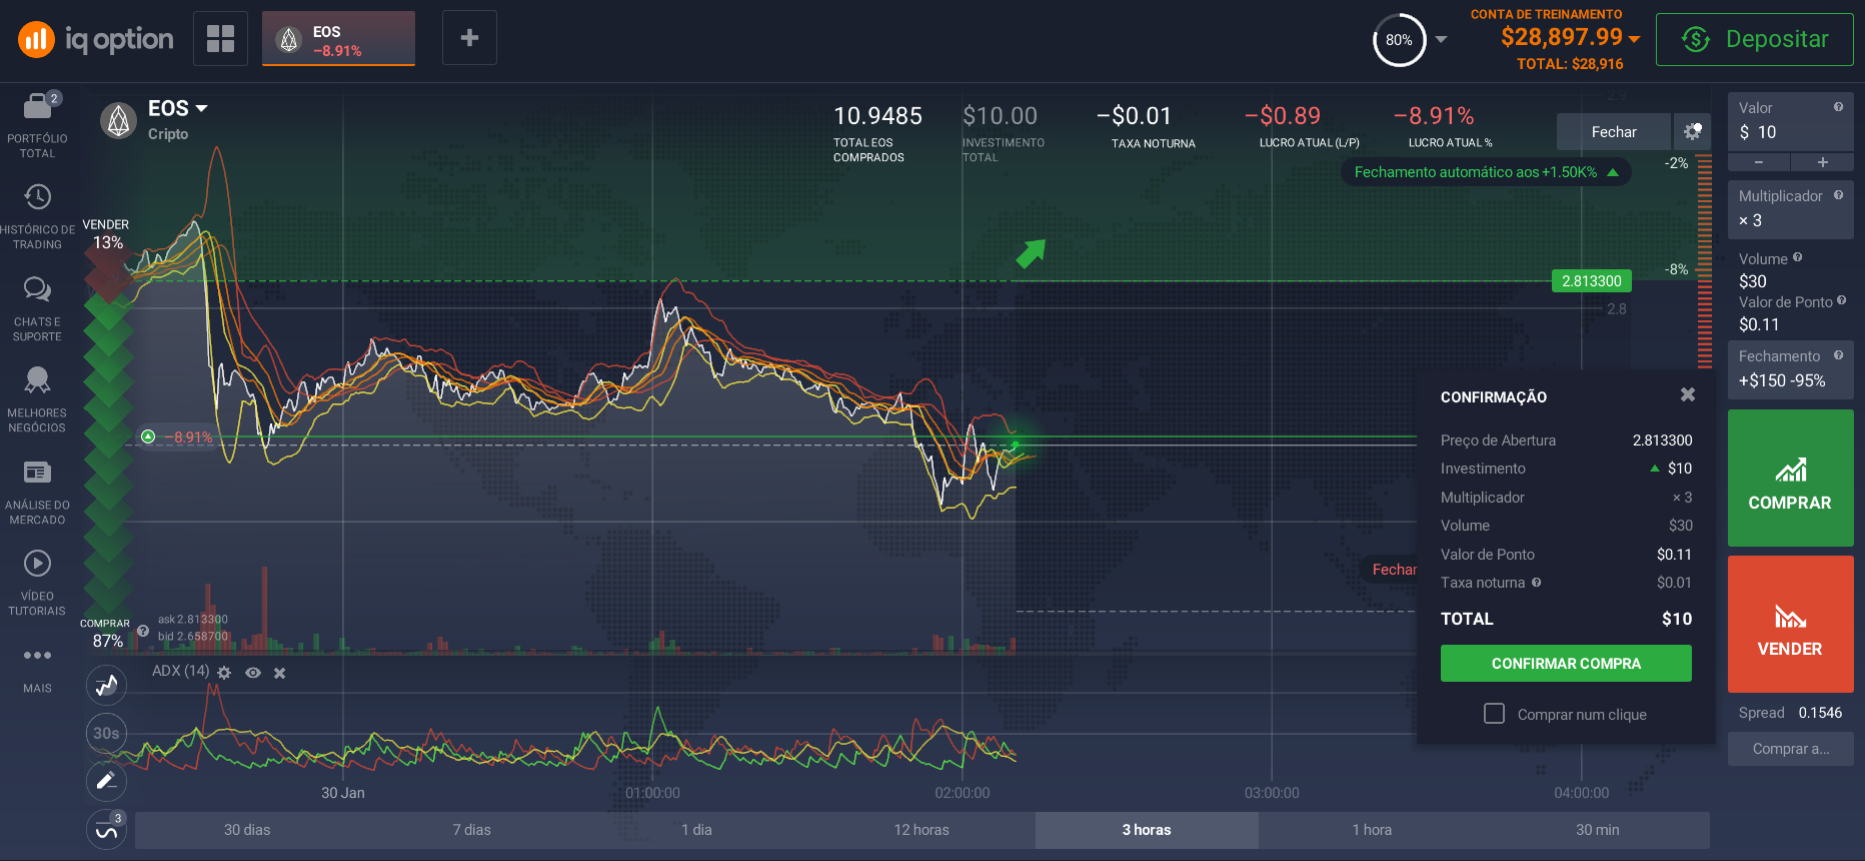This screenshot has height=861, width=1865.
Task: Open the 80% circular indicator
Action: (1399, 40)
